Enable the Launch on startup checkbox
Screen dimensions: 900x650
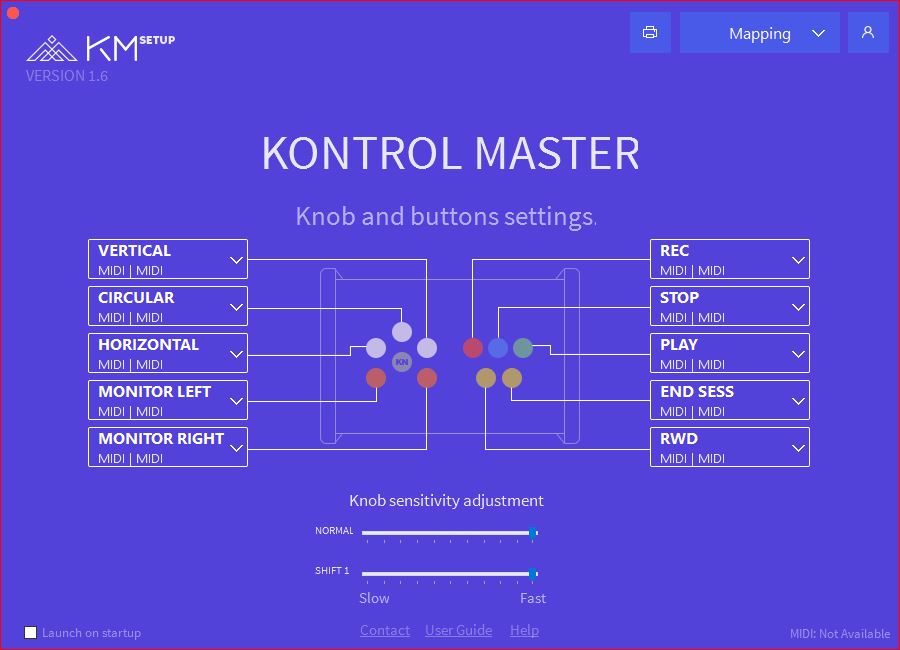tap(30, 633)
